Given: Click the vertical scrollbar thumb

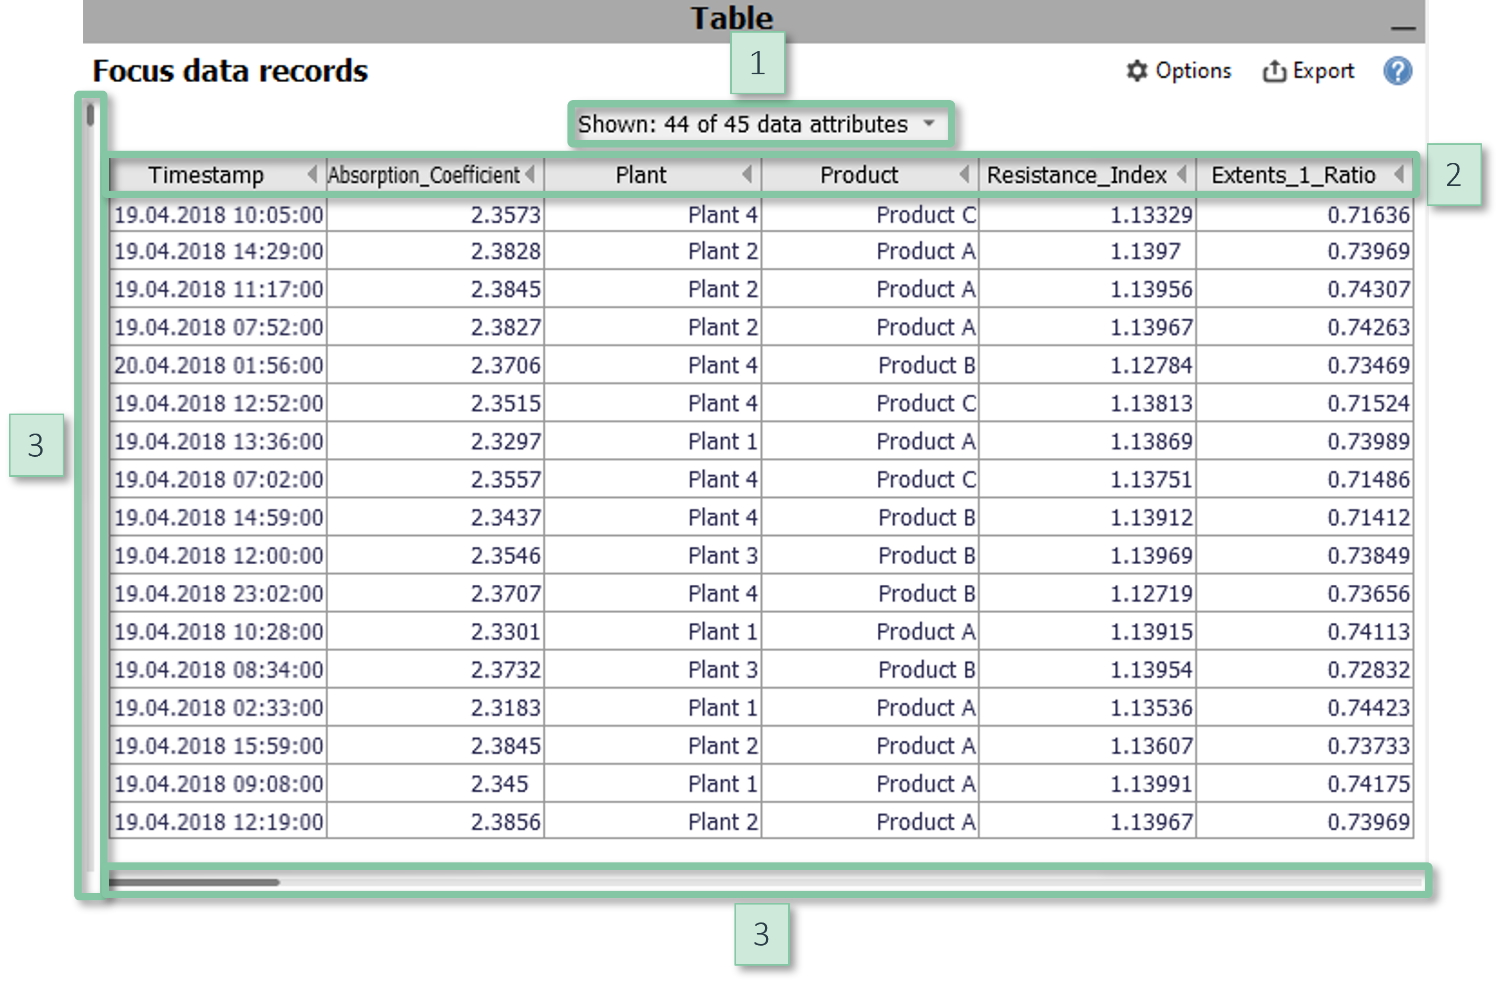Looking at the screenshot, I should (90, 115).
